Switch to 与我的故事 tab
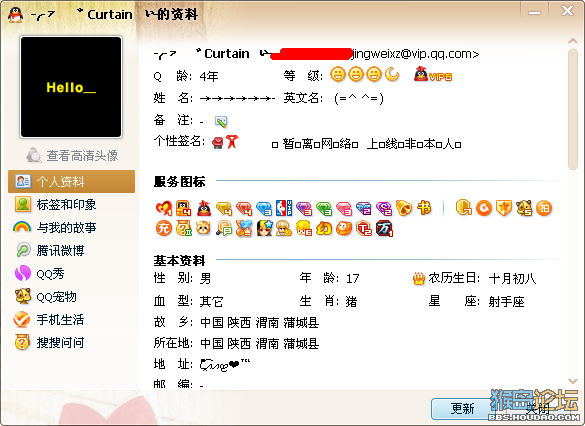Image resolution: width=585 pixels, height=426 pixels. coord(71,227)
